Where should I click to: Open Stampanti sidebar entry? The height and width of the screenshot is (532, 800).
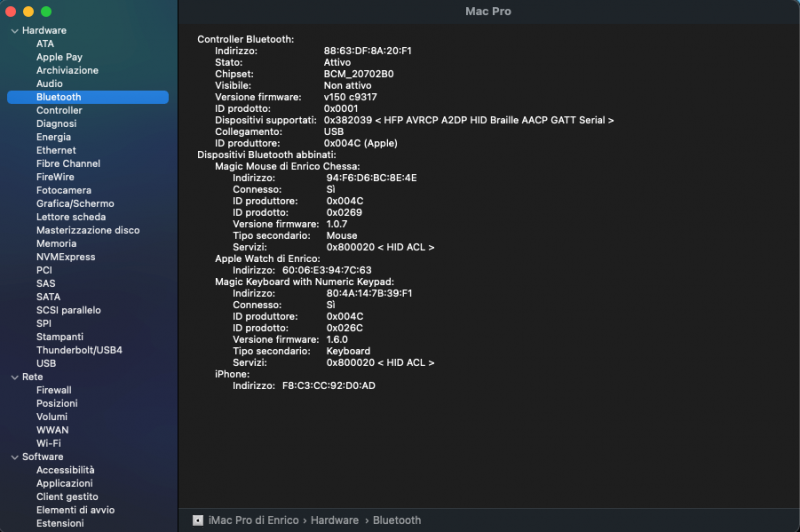pos(60,337)
